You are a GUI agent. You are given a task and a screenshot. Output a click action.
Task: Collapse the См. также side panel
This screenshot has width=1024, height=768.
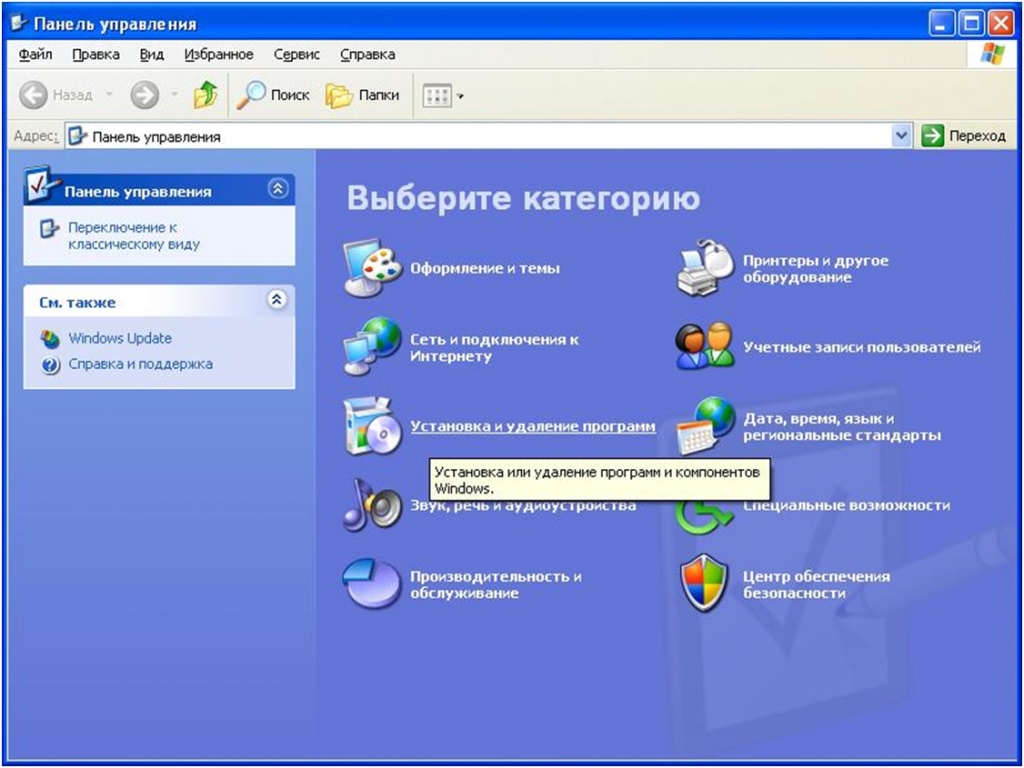(278, 300)
